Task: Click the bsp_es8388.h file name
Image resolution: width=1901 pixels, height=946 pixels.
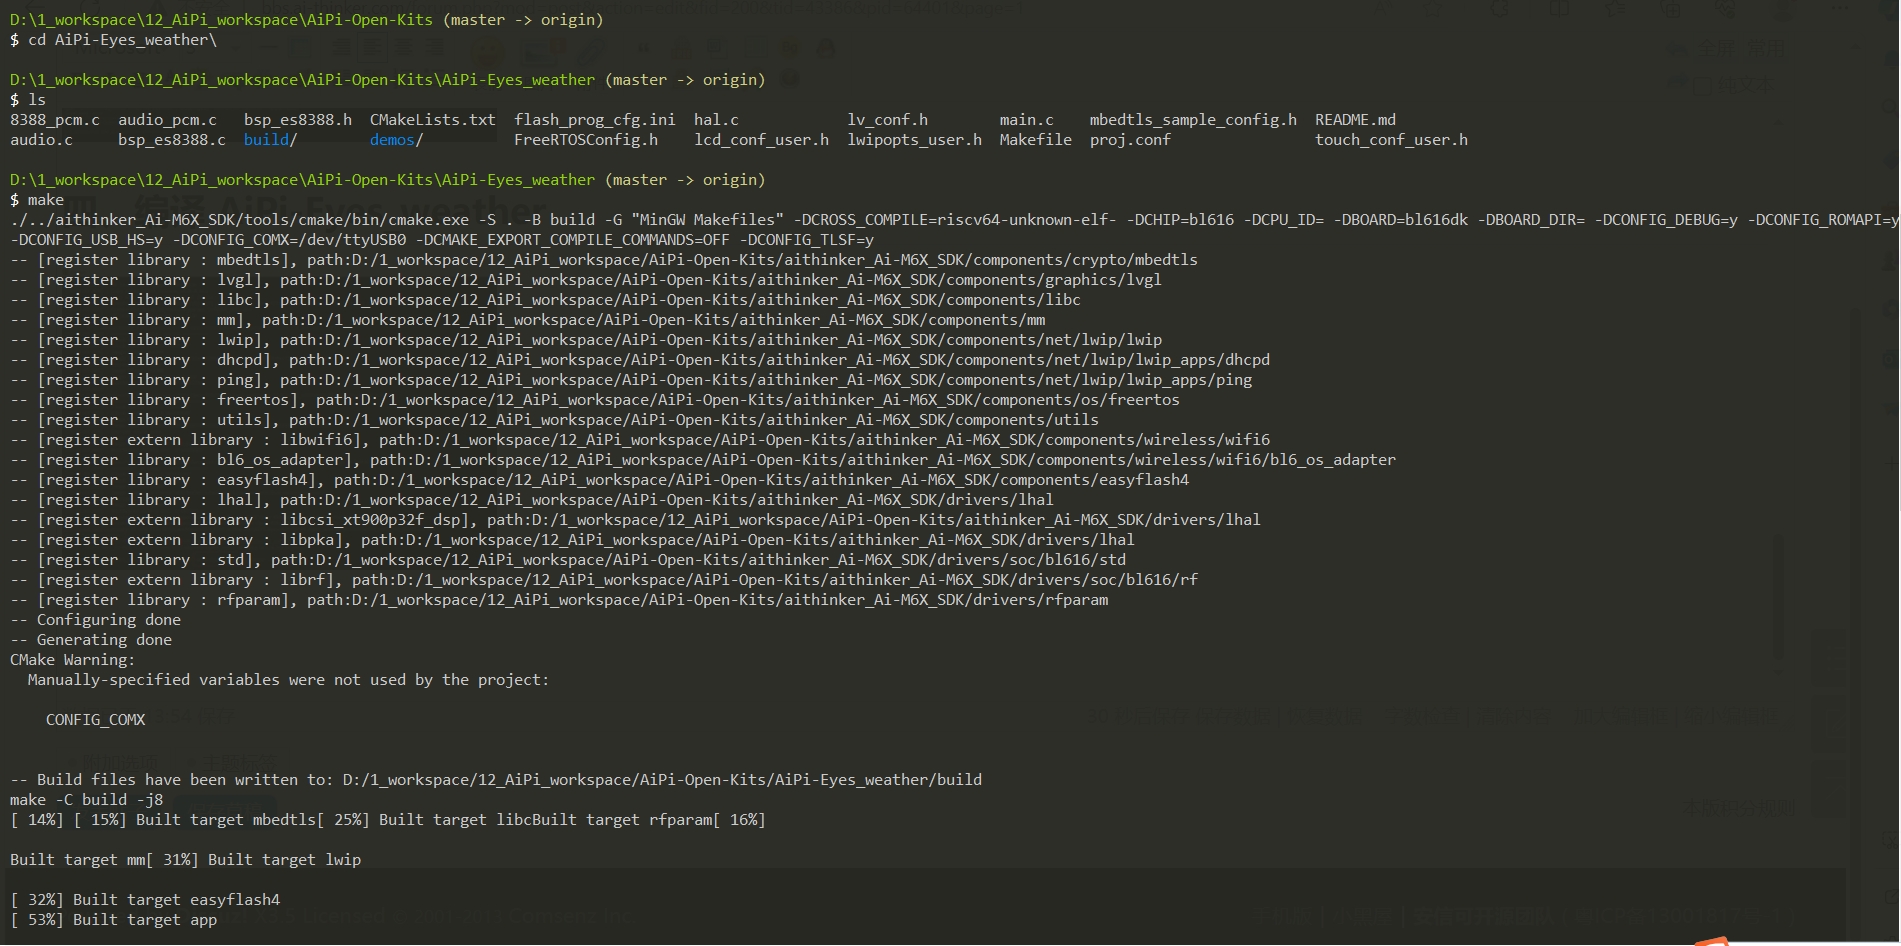Action: pos(298,120)
